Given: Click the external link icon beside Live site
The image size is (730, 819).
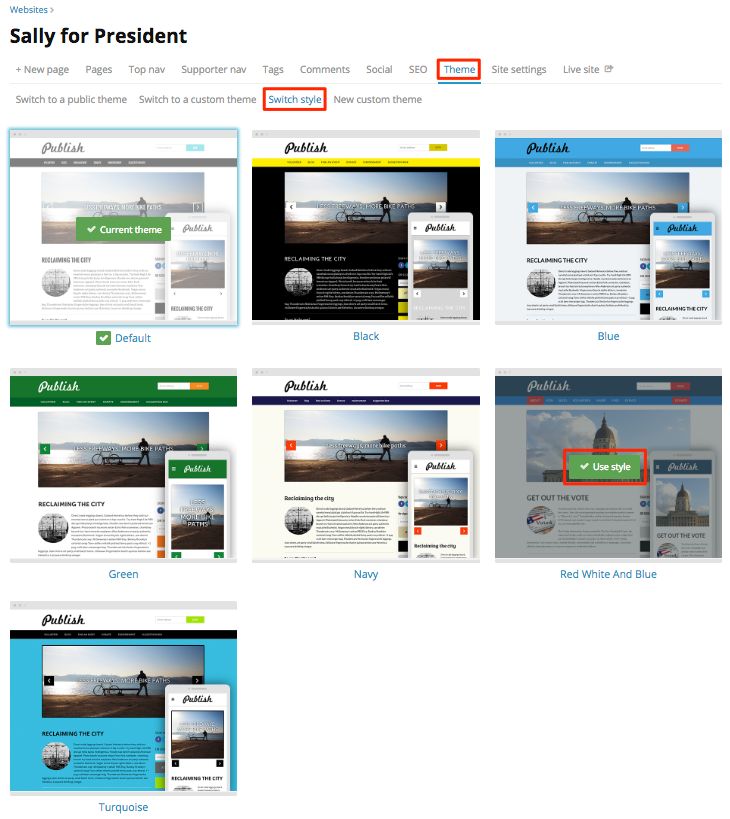Looking at the screenshot, I should coord(608,70).
